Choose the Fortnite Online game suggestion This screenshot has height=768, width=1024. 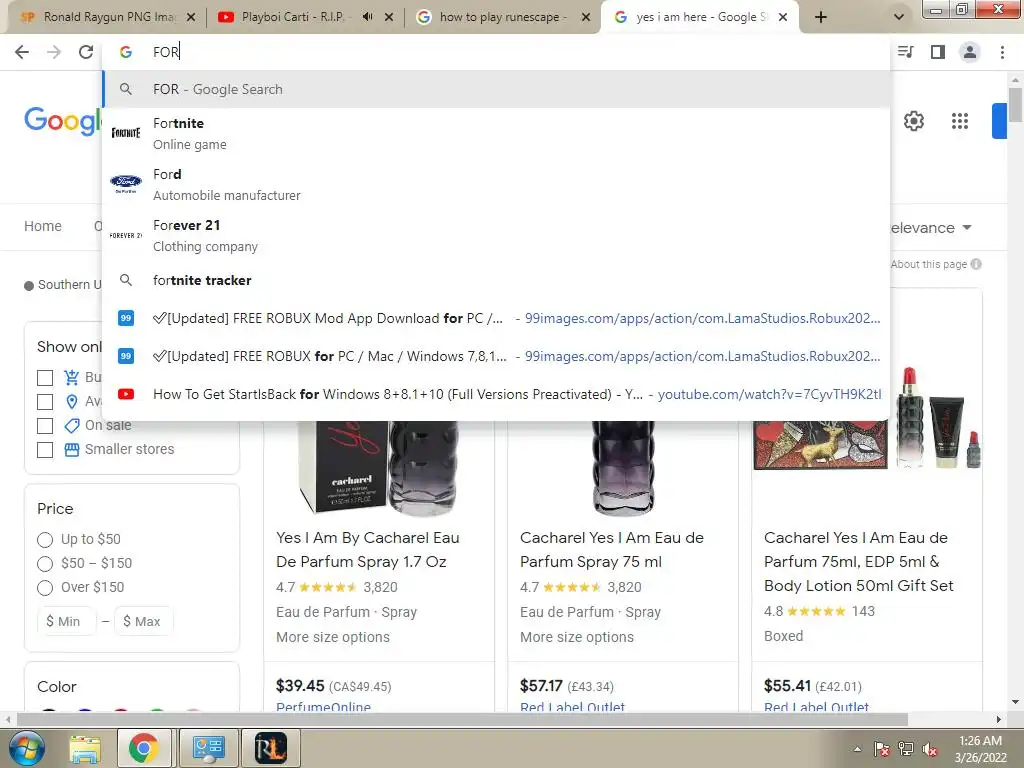pos(496,133)
